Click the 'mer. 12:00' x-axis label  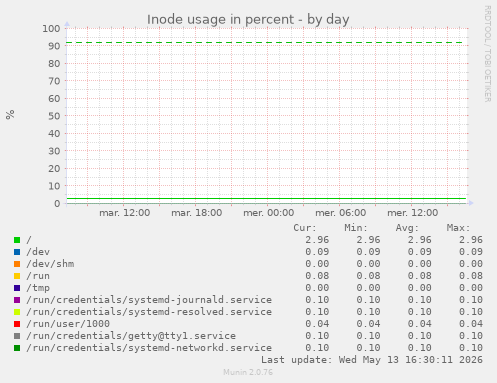point(413,213)
